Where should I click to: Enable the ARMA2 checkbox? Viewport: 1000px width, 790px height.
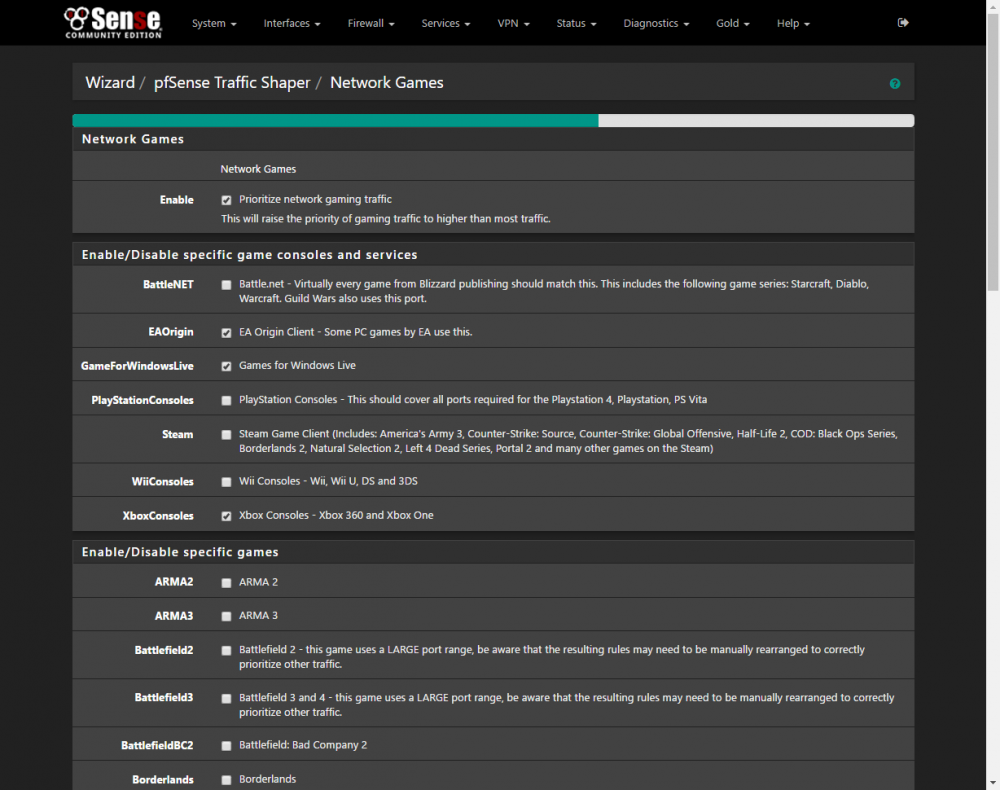pos(226,583)
